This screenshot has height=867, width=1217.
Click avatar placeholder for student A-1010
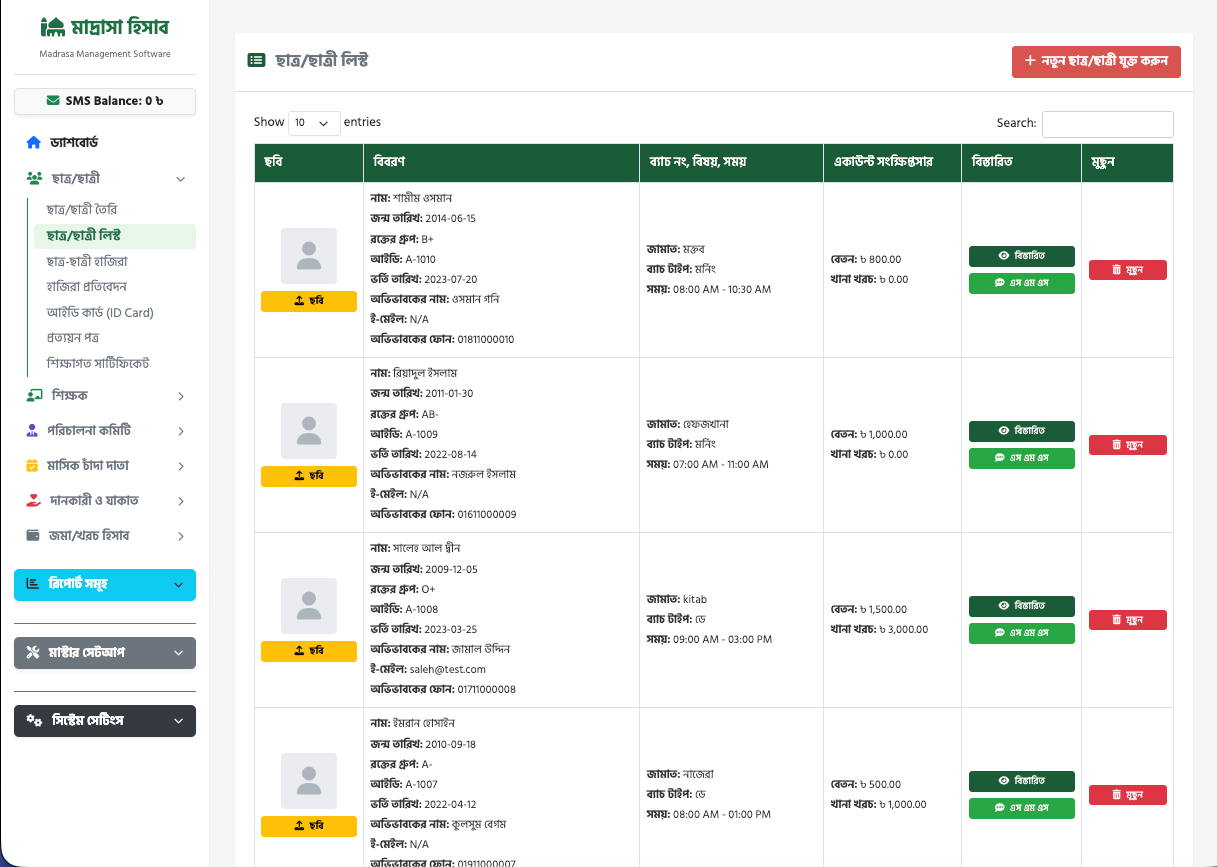tap(309, 256)
